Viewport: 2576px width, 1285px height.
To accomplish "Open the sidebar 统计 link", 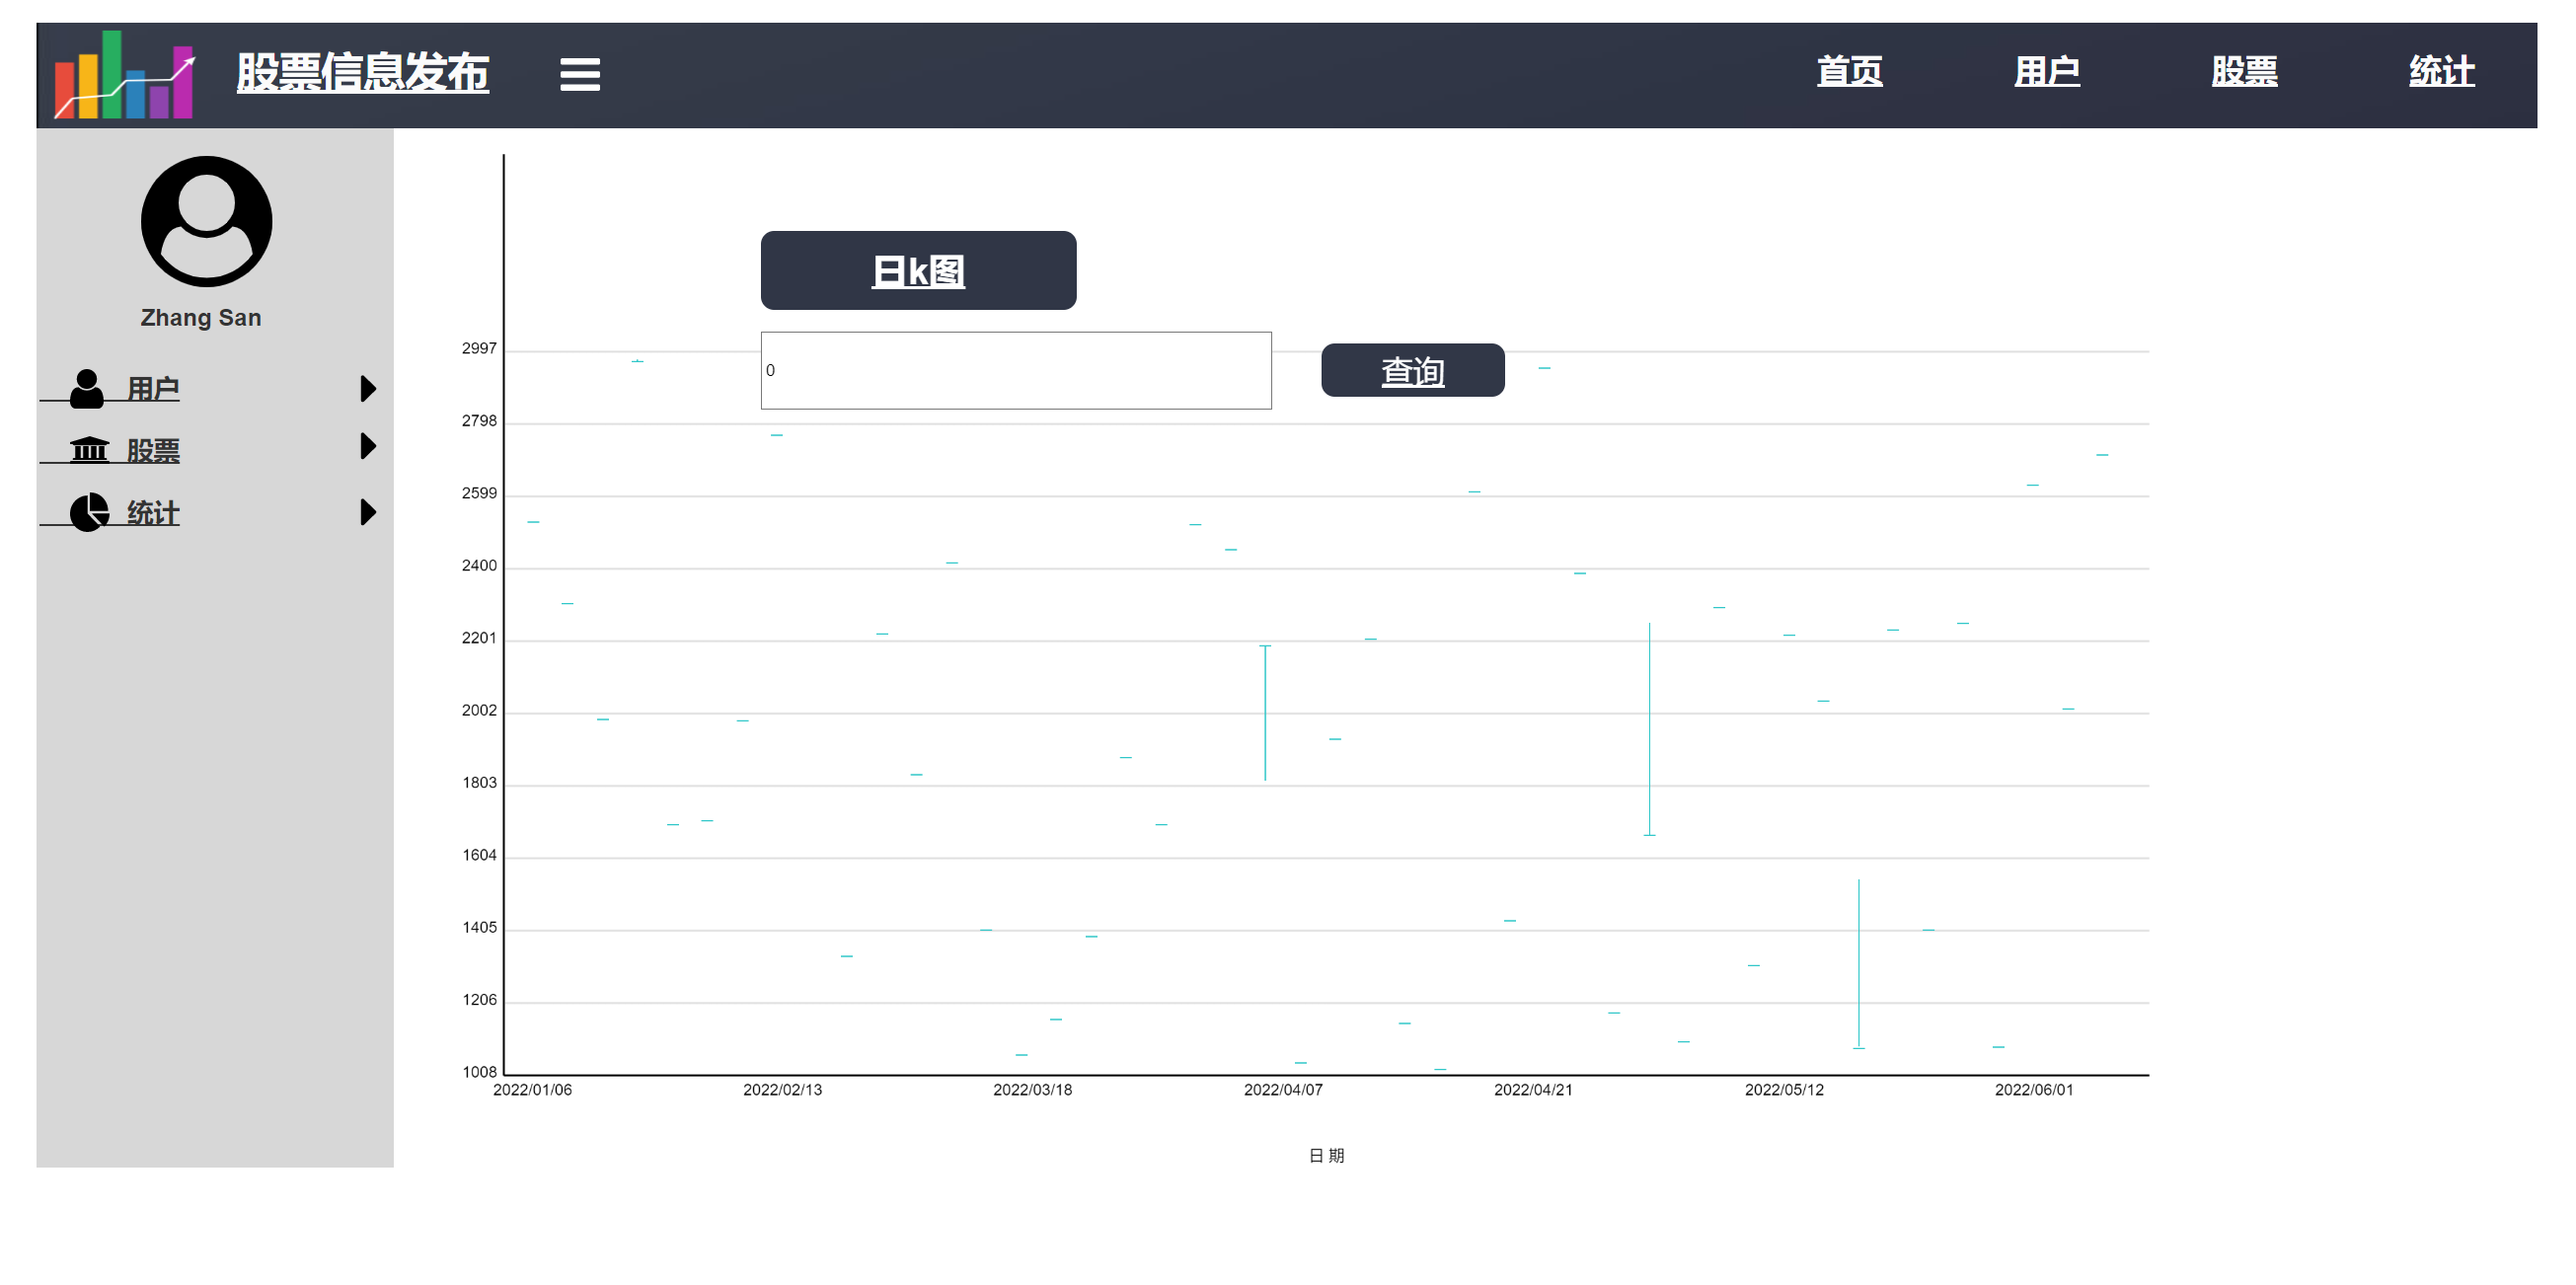I will 153,513.
